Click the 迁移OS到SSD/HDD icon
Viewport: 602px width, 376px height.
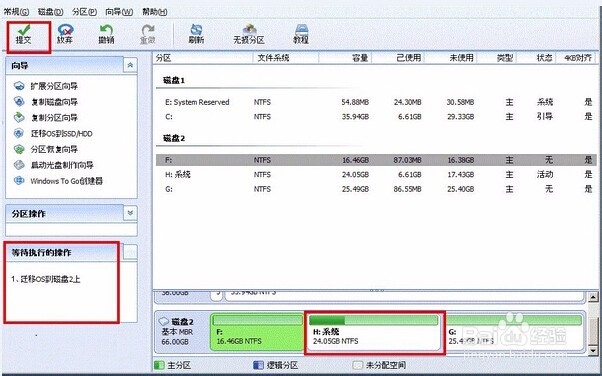(19, 133)
